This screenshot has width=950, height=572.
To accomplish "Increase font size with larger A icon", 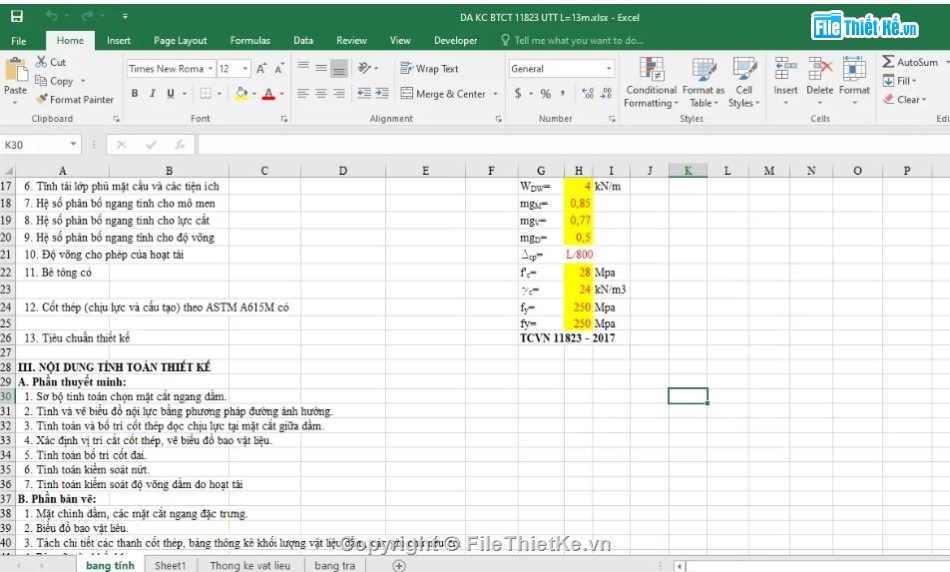I will click(261, 68).
